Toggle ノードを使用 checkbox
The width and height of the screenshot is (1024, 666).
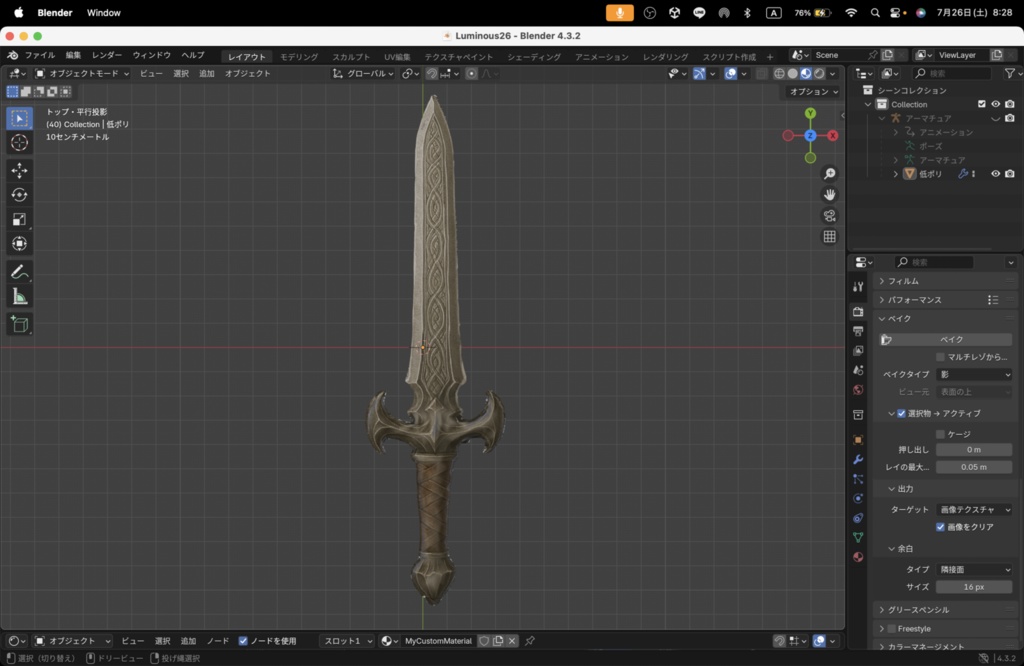click(243, 641)
